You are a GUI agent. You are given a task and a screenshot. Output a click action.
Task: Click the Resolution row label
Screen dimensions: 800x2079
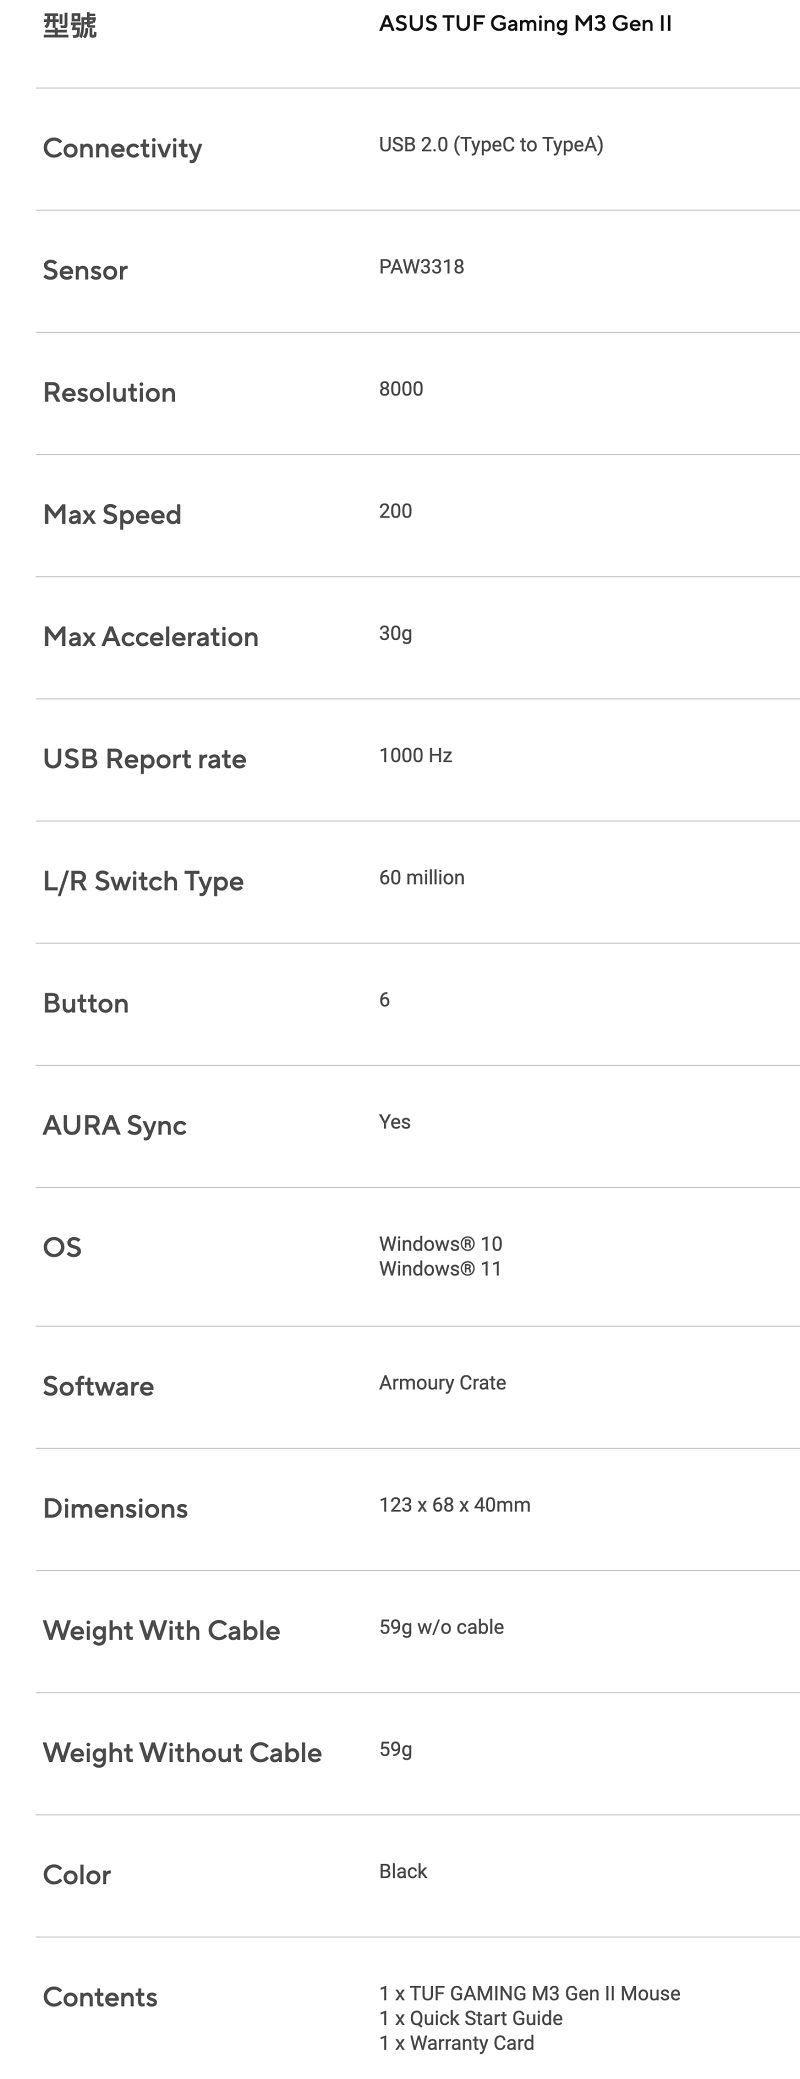point(109,392)
